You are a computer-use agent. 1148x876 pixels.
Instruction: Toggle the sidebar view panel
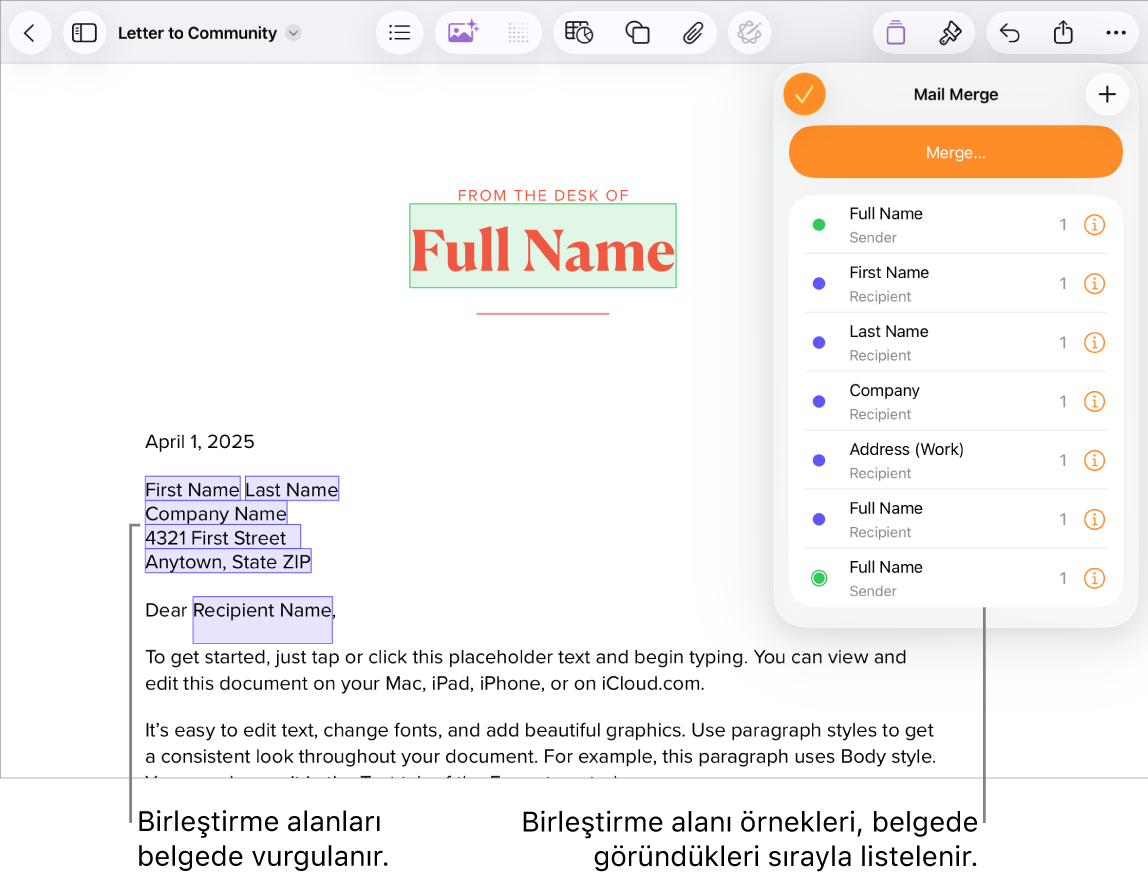coord(84,33)
